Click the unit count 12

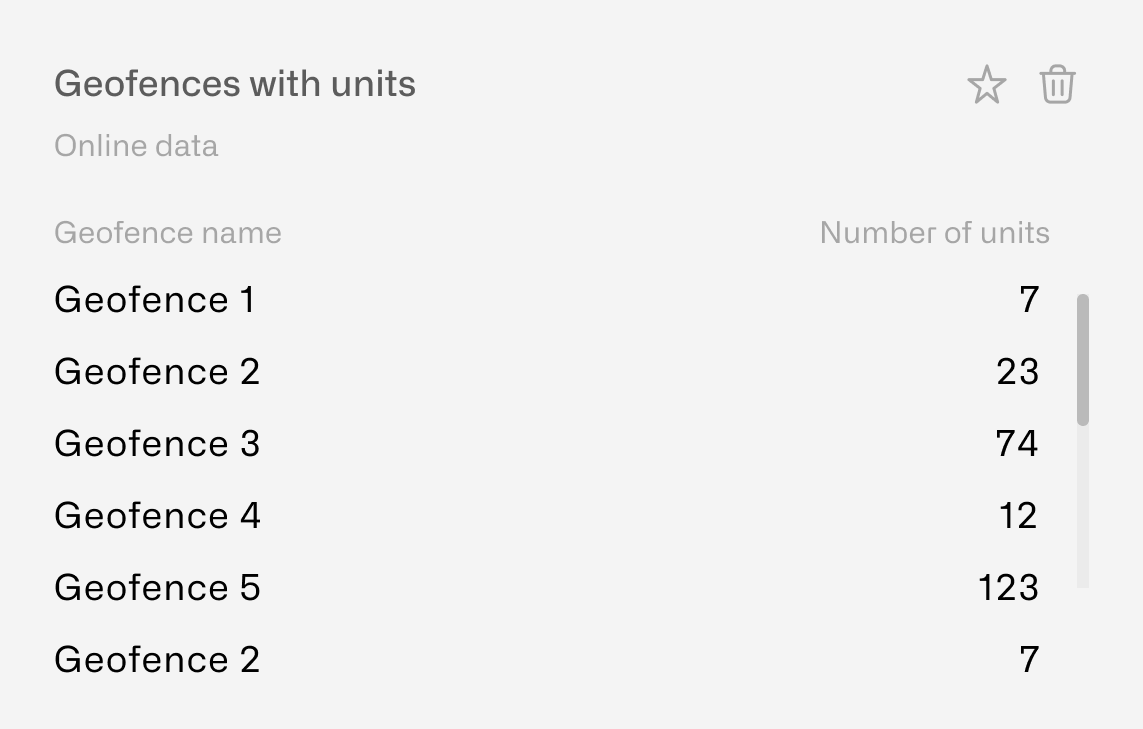point(1018,516)
